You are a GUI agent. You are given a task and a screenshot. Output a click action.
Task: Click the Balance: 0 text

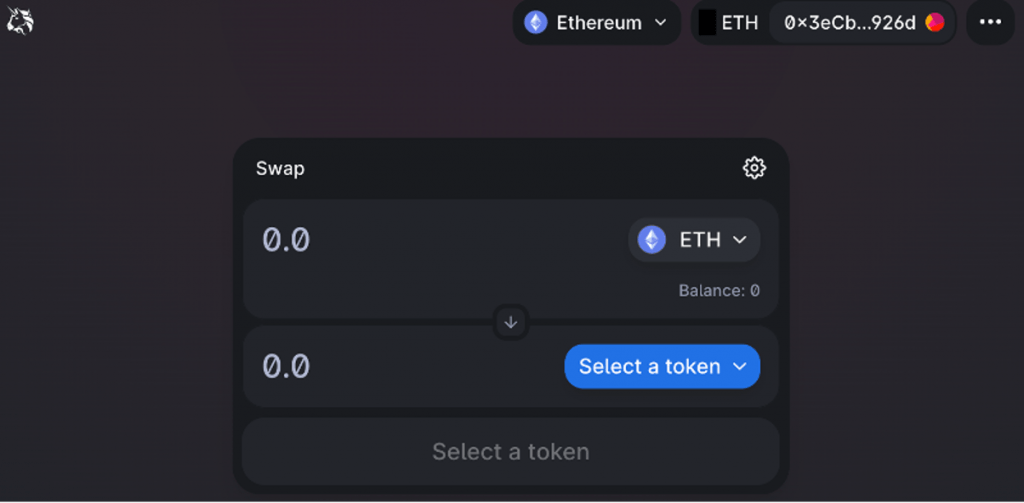tap(719, 291)
